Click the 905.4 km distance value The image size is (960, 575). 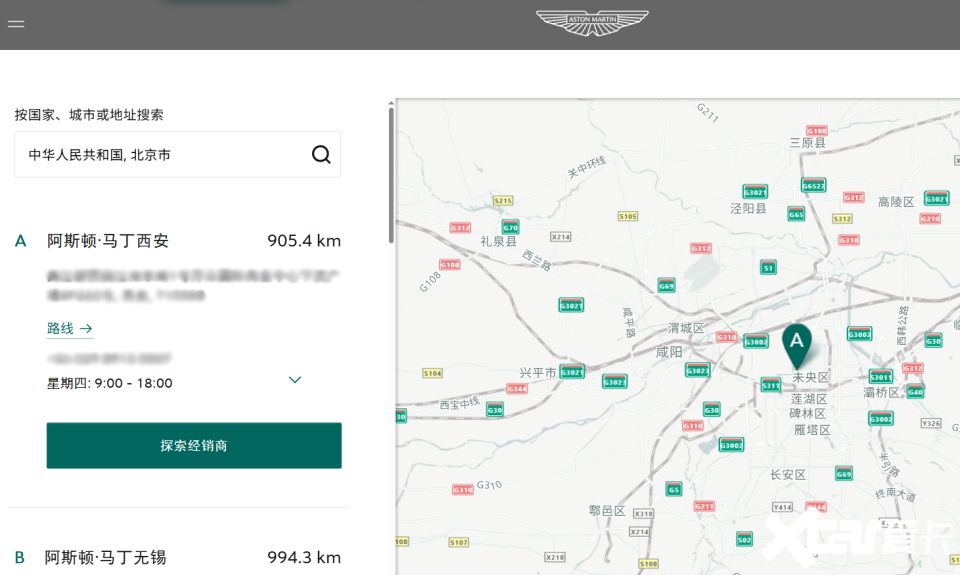click(x=304, y=241)
